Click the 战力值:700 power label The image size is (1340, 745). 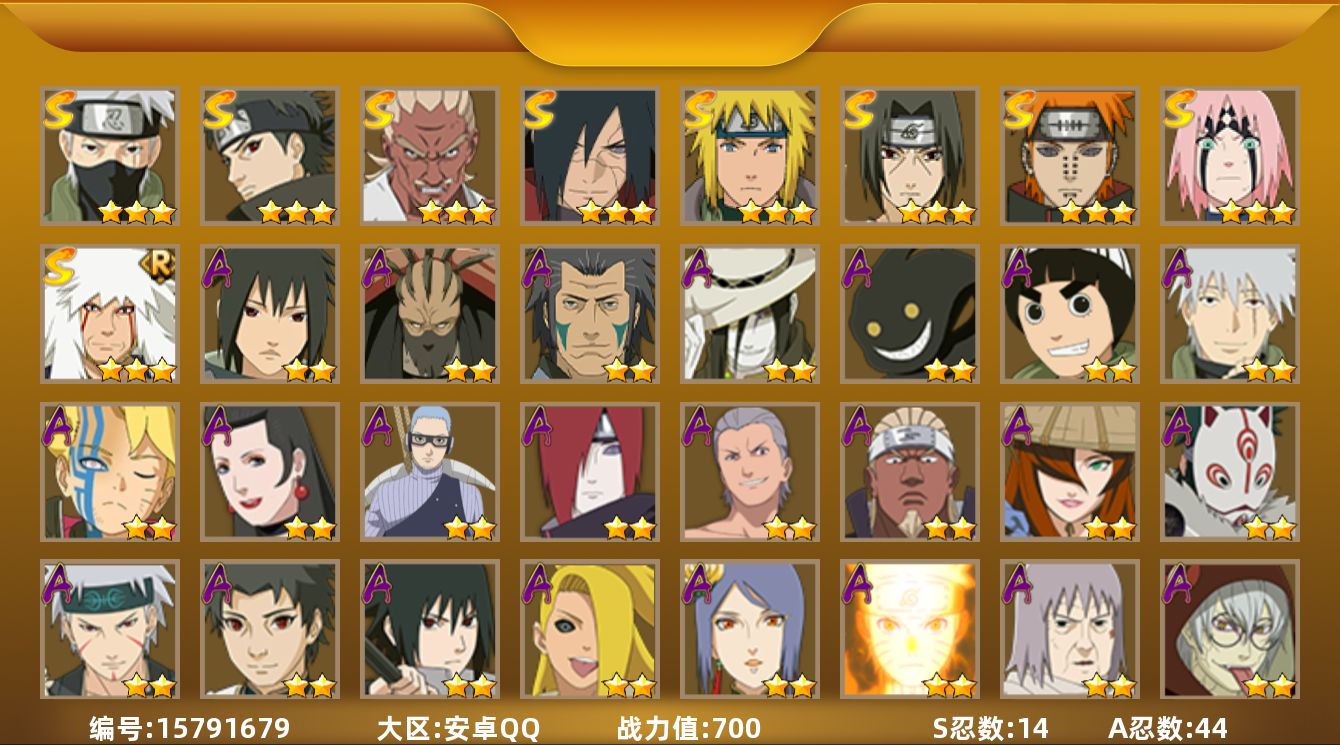689,728
